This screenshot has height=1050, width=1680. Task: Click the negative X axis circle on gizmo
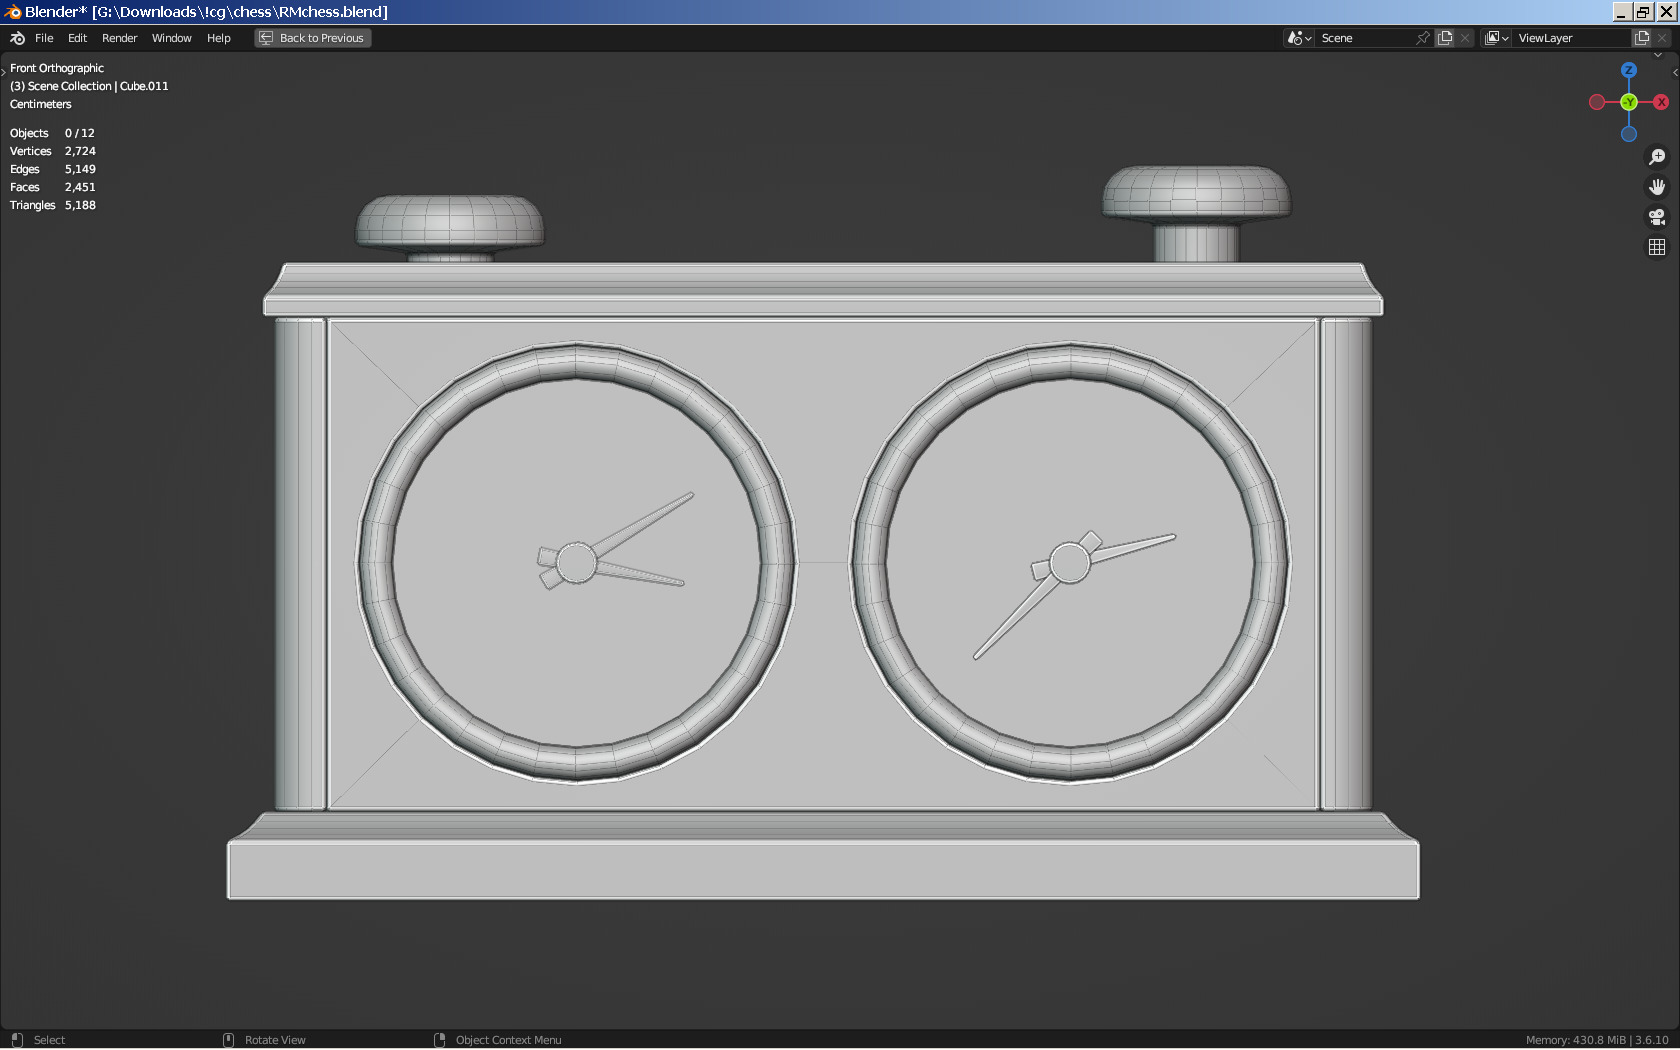pos(1597,102)
